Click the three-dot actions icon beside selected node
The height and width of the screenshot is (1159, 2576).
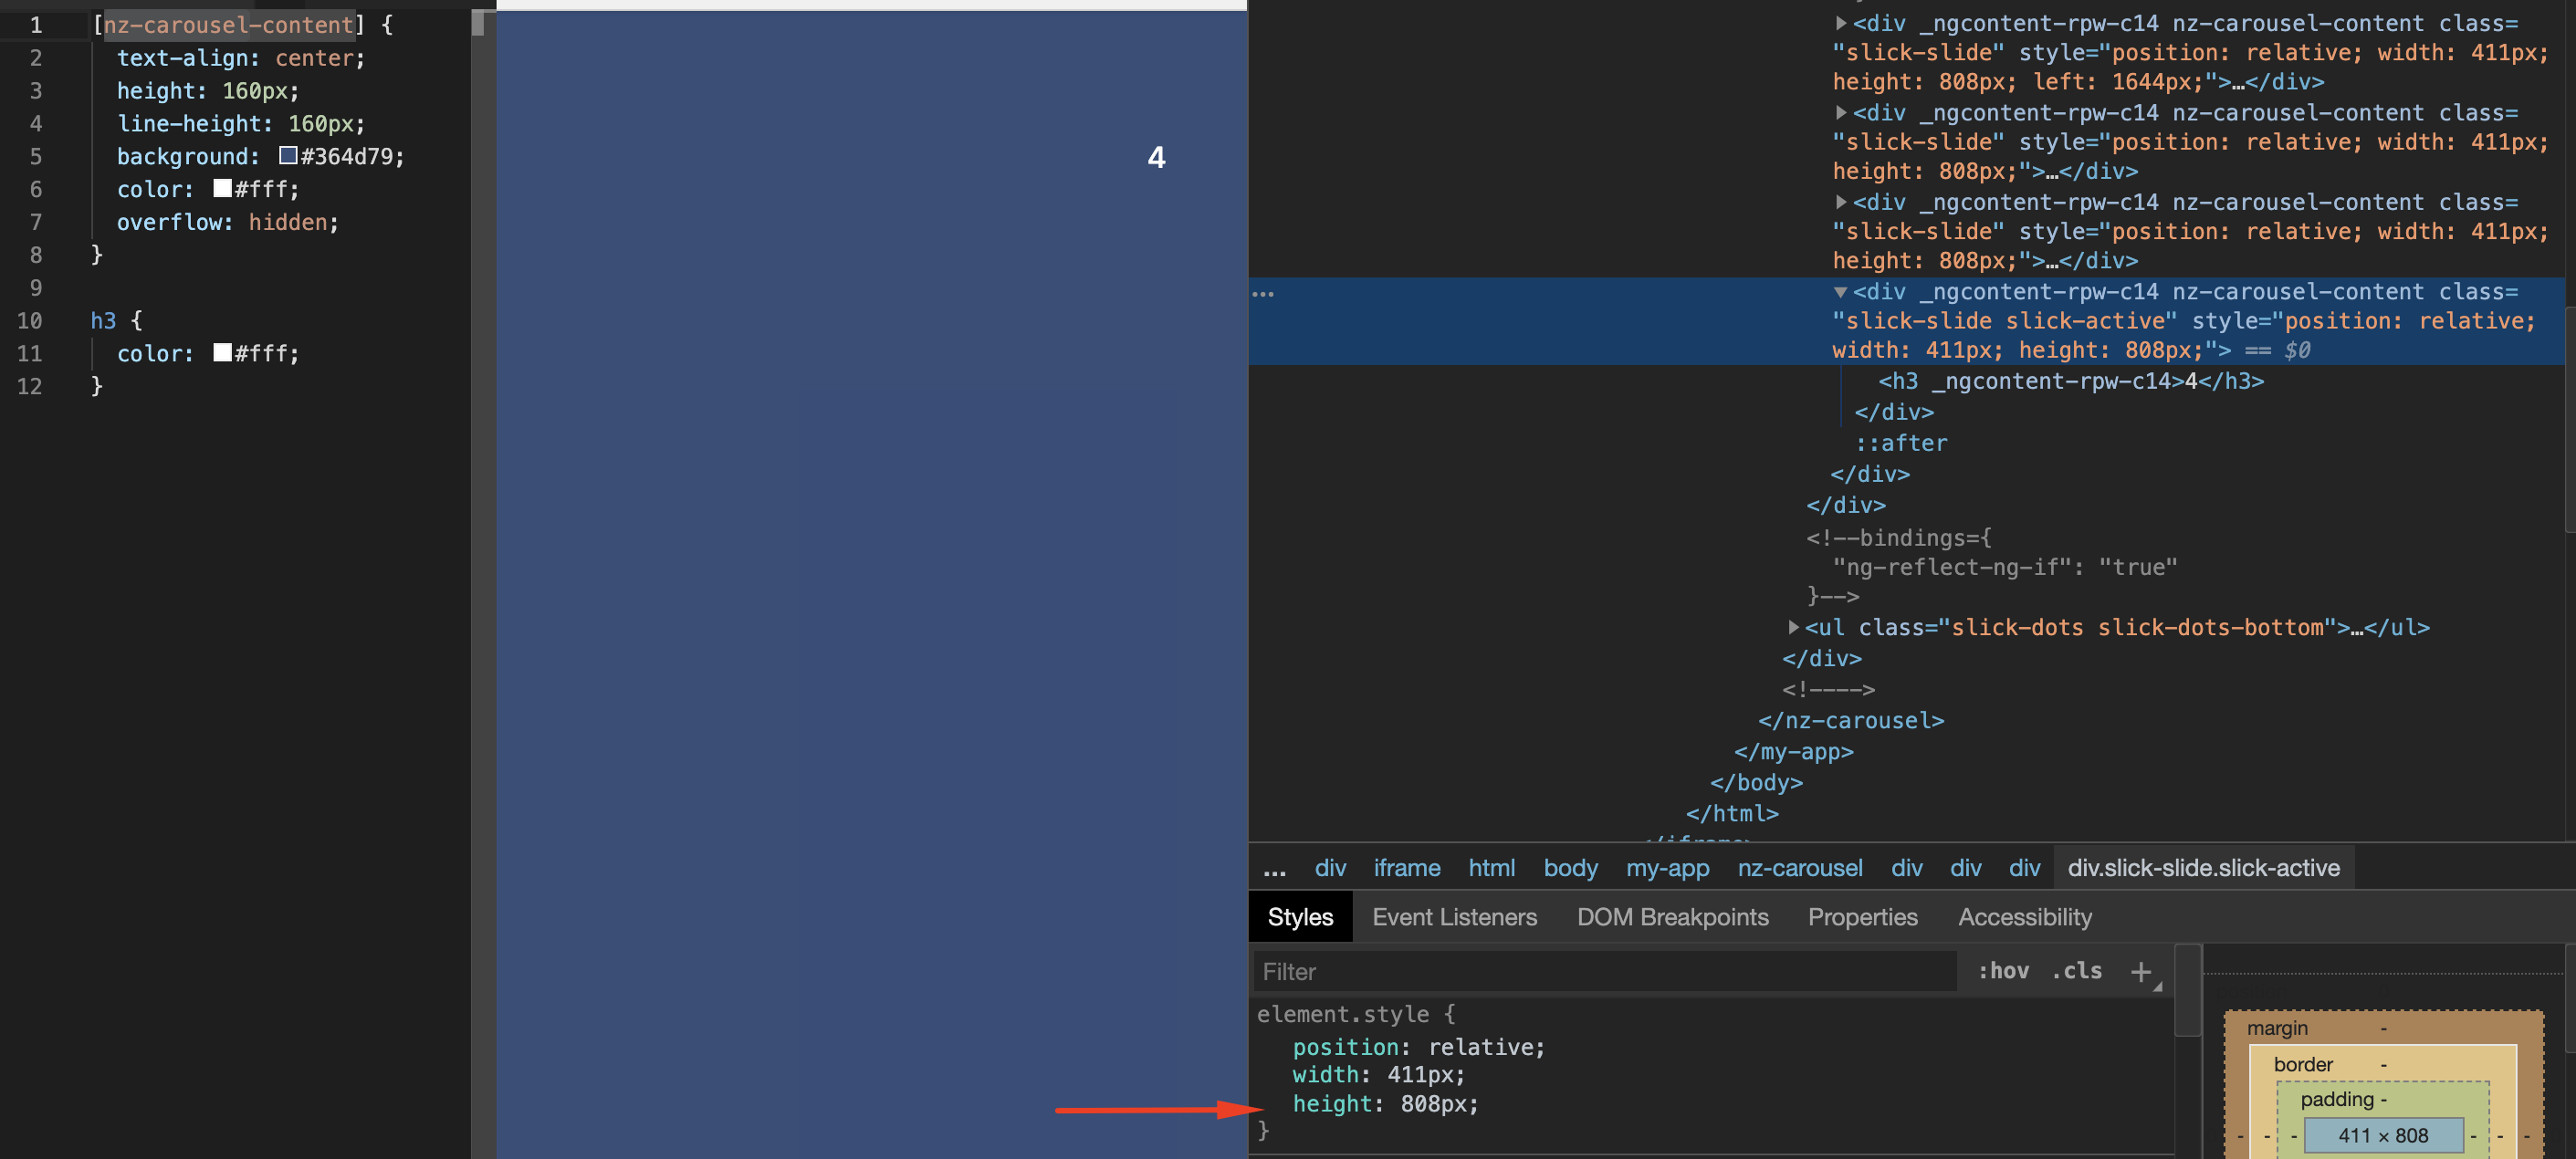tap(1263, 294)
